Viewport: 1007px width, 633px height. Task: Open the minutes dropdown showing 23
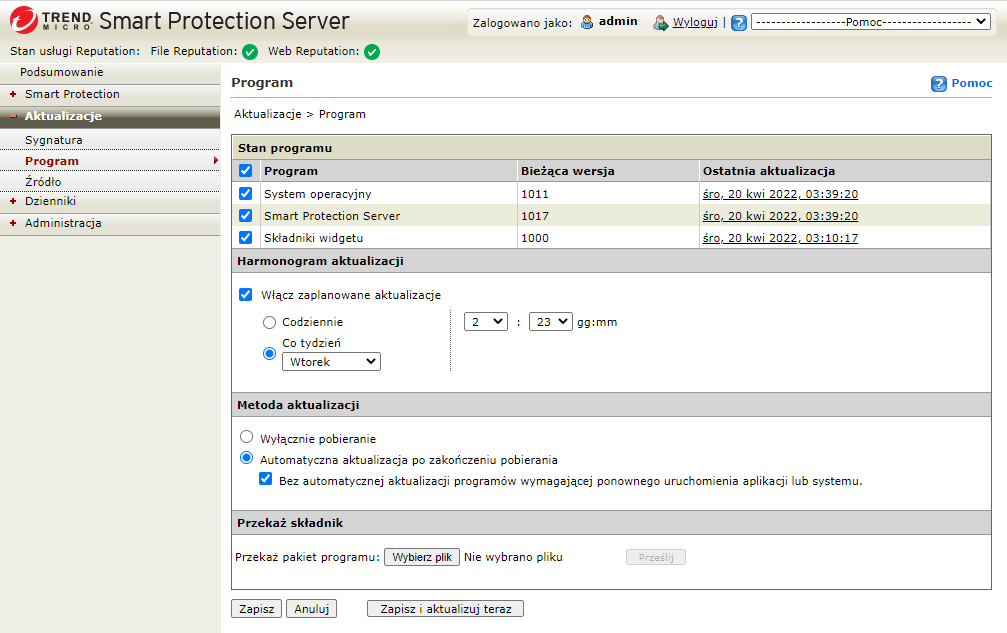pyautogui.click(x=550, y=321)
